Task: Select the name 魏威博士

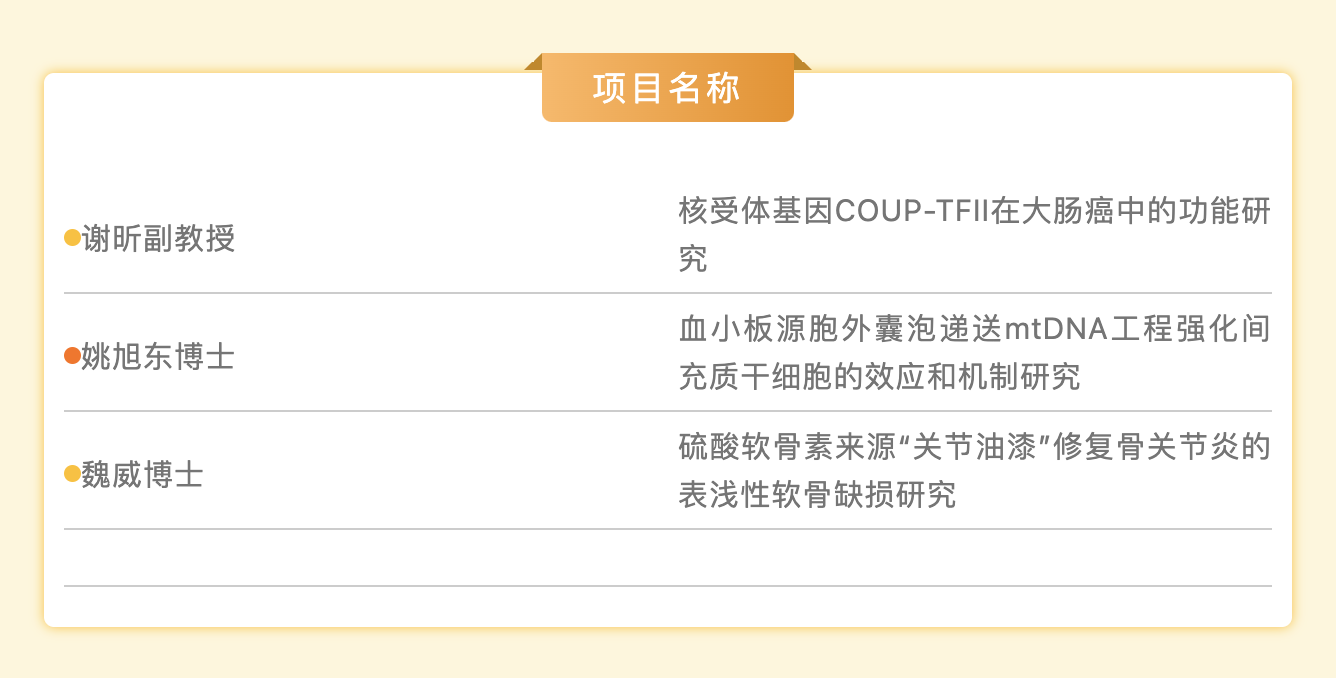Action: click(142, 474)
